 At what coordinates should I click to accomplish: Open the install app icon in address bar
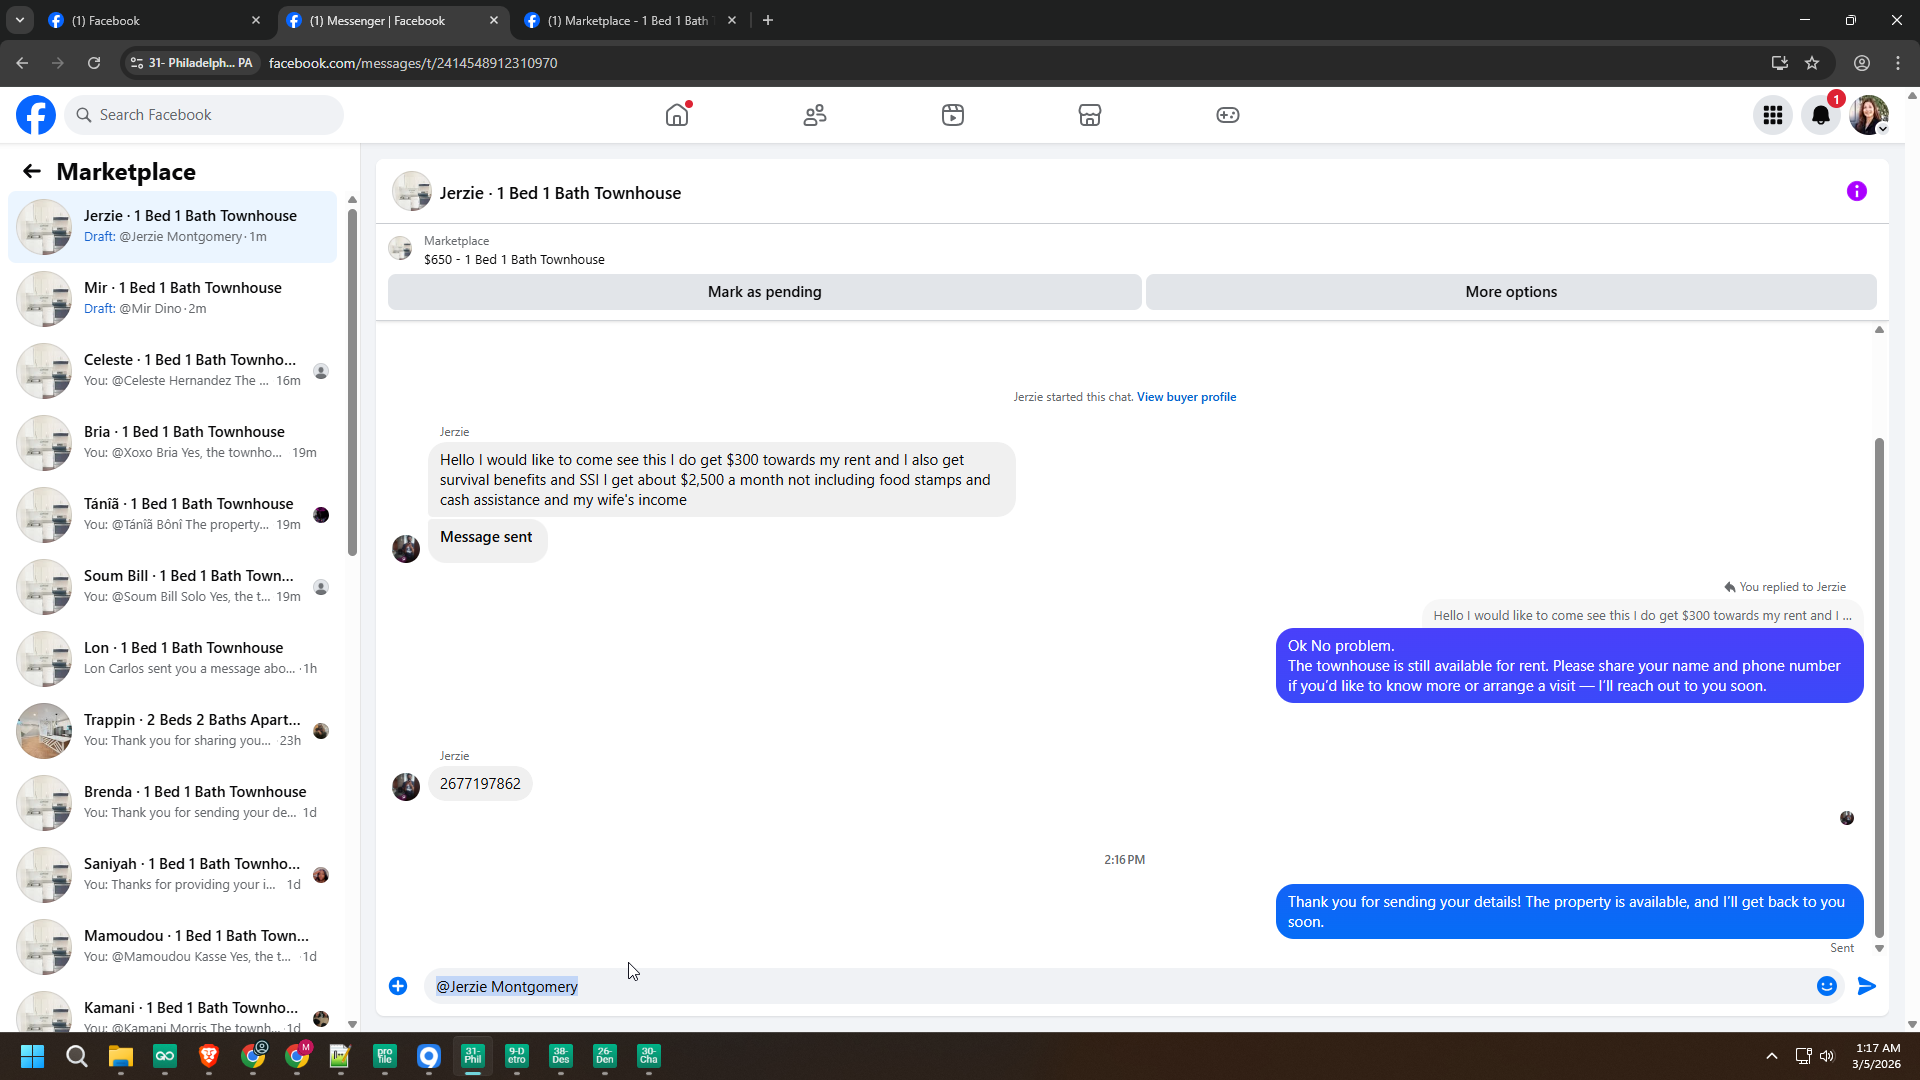pos(1780,63)
